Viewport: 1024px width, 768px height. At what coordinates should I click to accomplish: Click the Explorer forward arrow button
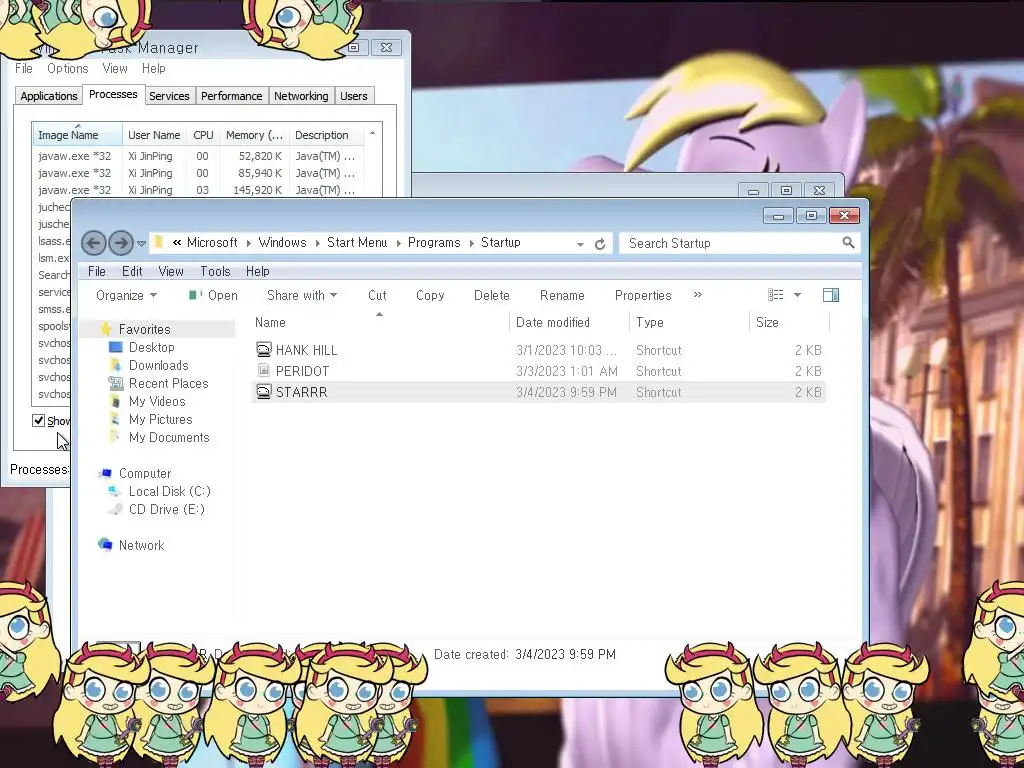click(x=121, y=244)
